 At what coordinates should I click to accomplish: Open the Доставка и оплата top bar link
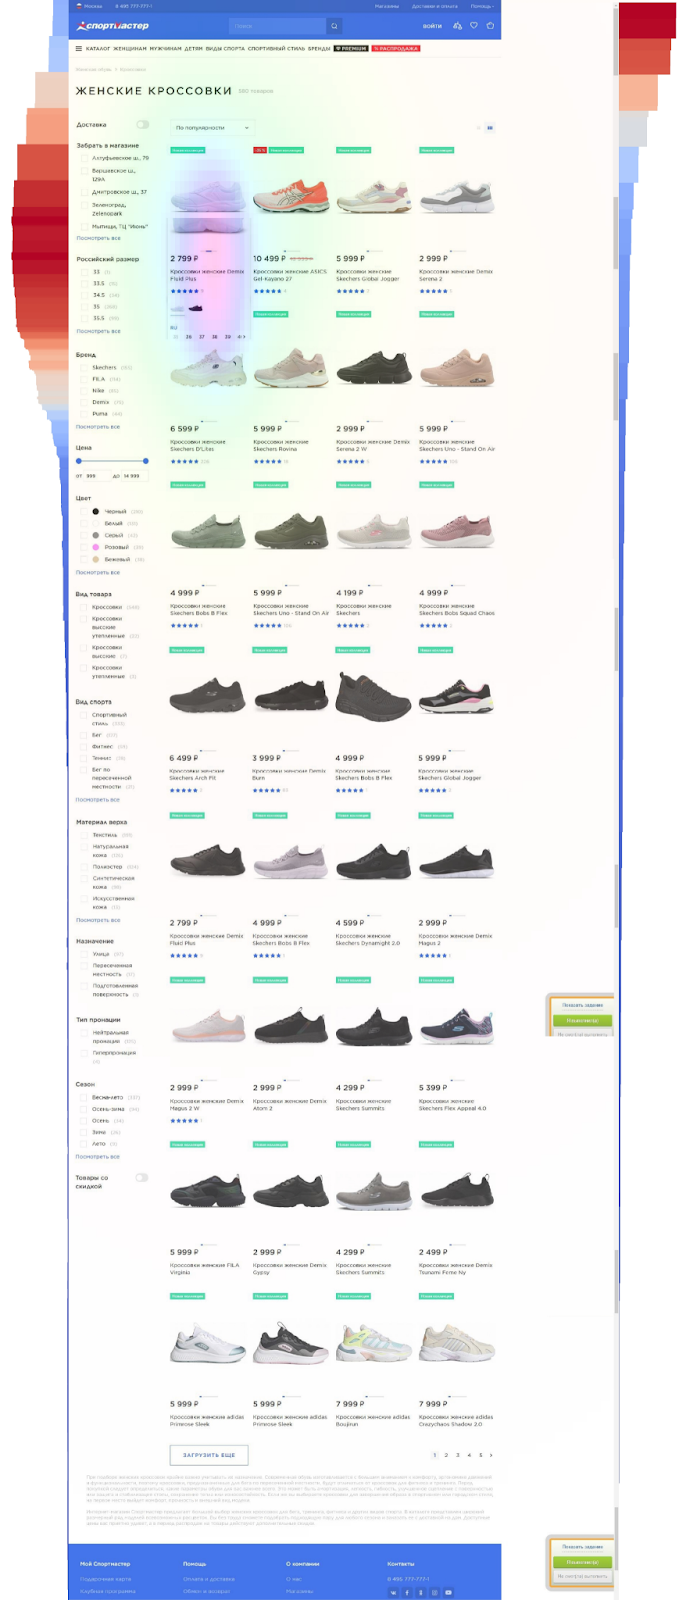(x=435, y=6)
